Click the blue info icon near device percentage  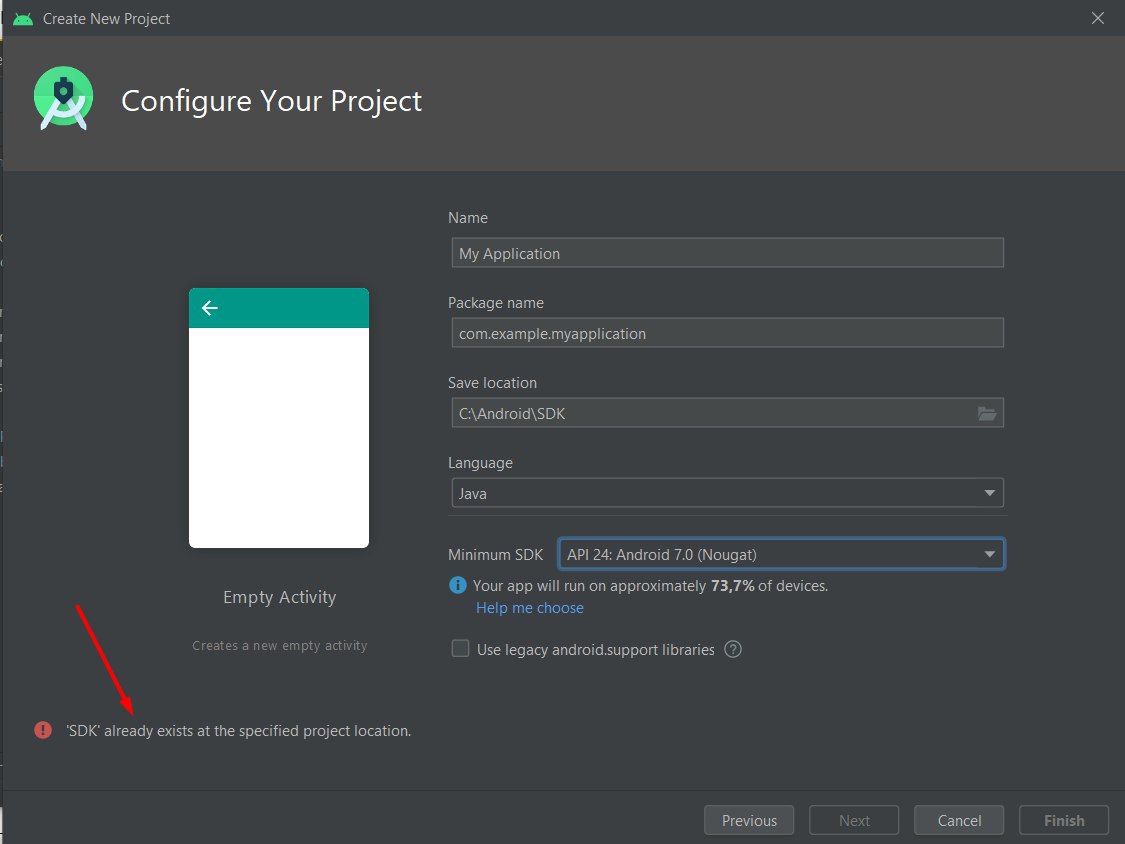click(x=458, y=586)
